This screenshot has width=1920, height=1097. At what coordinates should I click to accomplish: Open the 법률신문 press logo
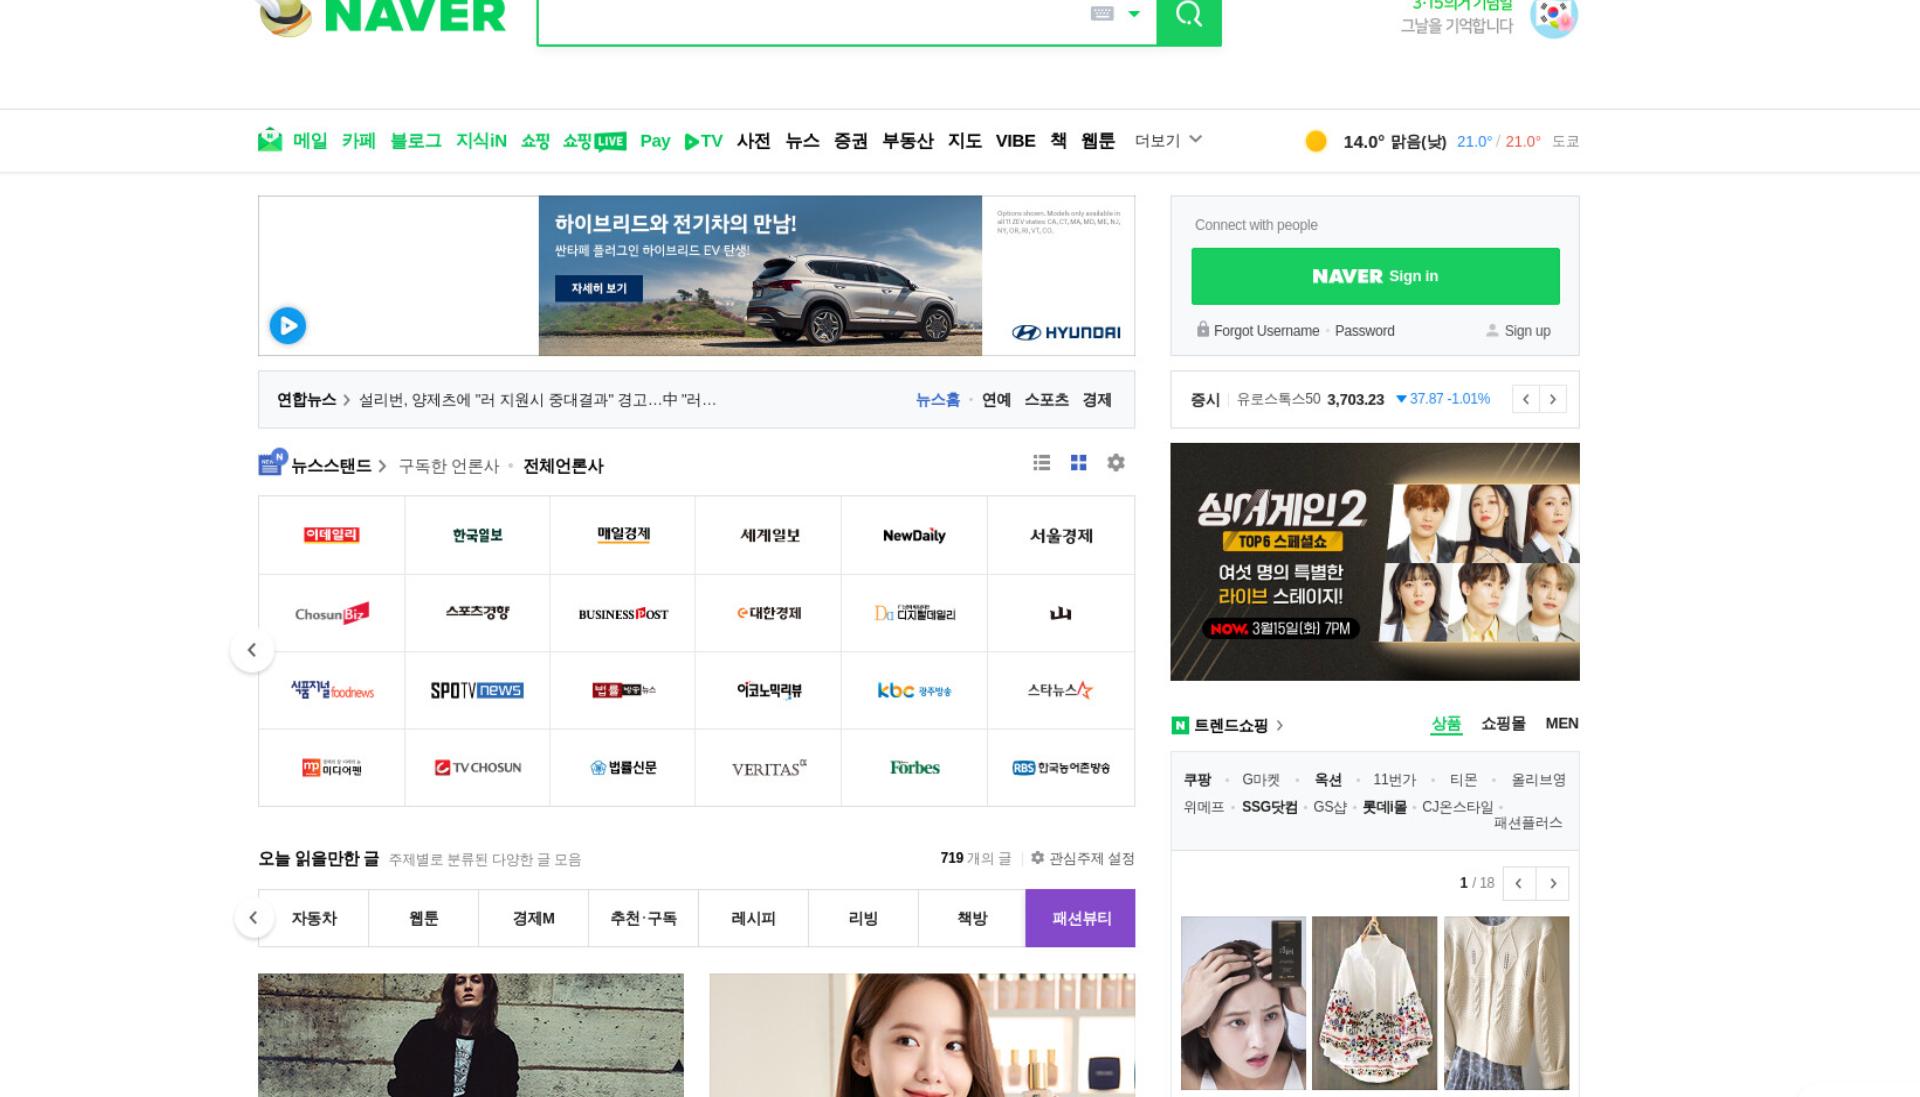click(623, 767)
